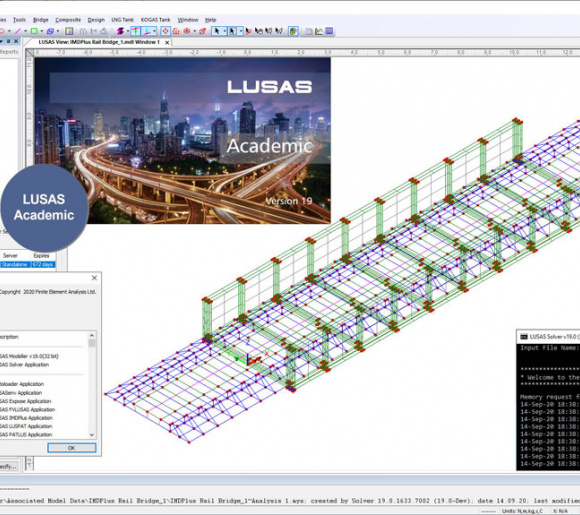Click the Units status bar entry
The image size is (580, 515).
522,511
